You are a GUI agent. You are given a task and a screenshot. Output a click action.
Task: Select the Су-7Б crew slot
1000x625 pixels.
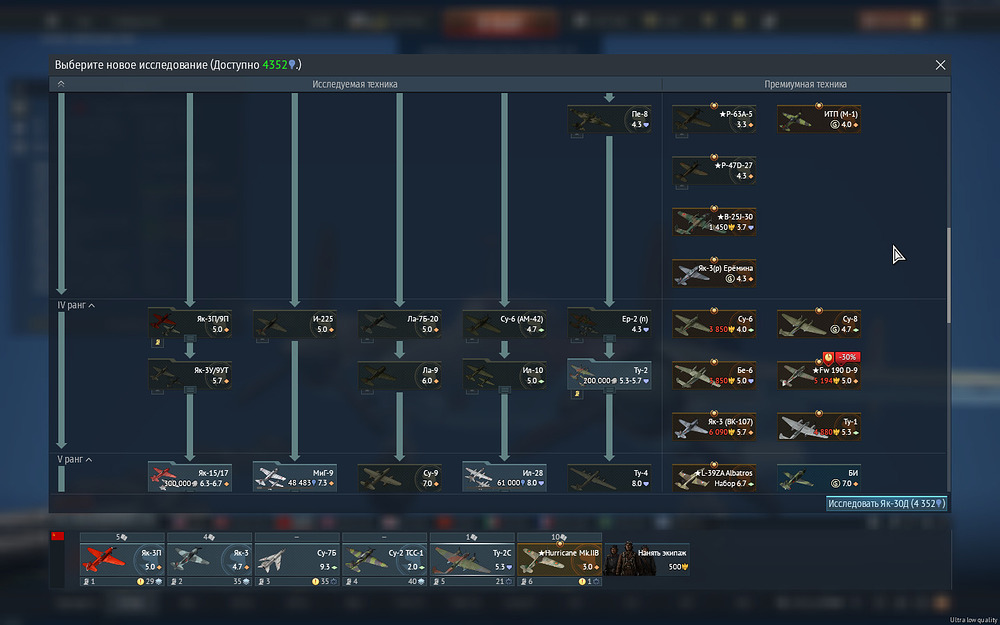(x=297, y=559)
